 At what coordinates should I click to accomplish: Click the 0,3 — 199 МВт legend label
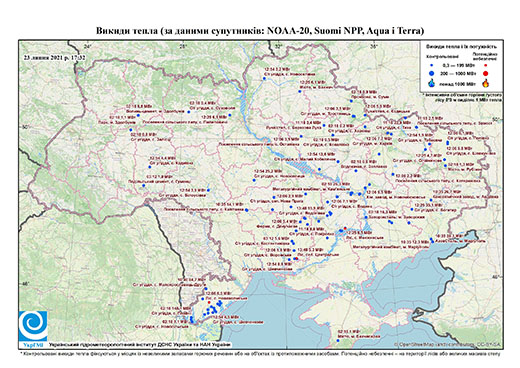457,65
